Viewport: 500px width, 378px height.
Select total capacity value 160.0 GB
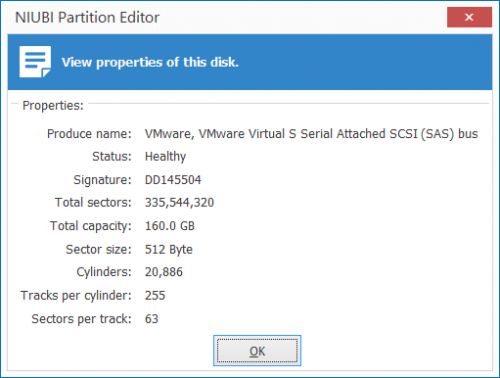pos(170,226)
